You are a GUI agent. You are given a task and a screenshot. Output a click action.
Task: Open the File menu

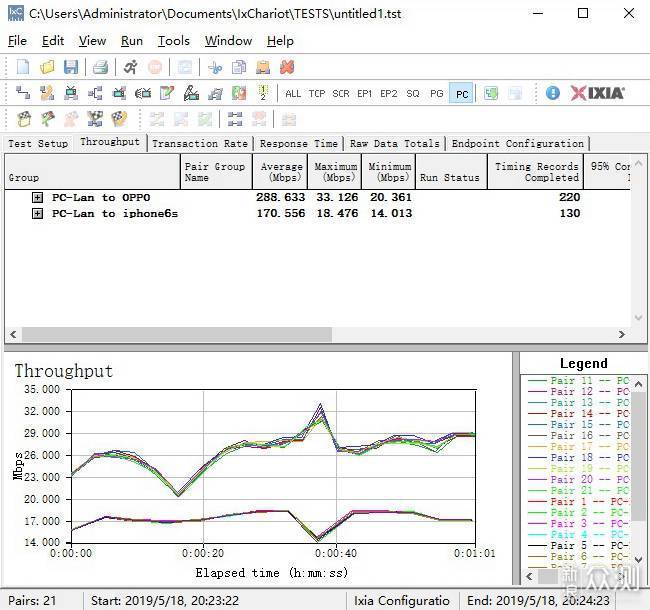click(x=17, y=41)
